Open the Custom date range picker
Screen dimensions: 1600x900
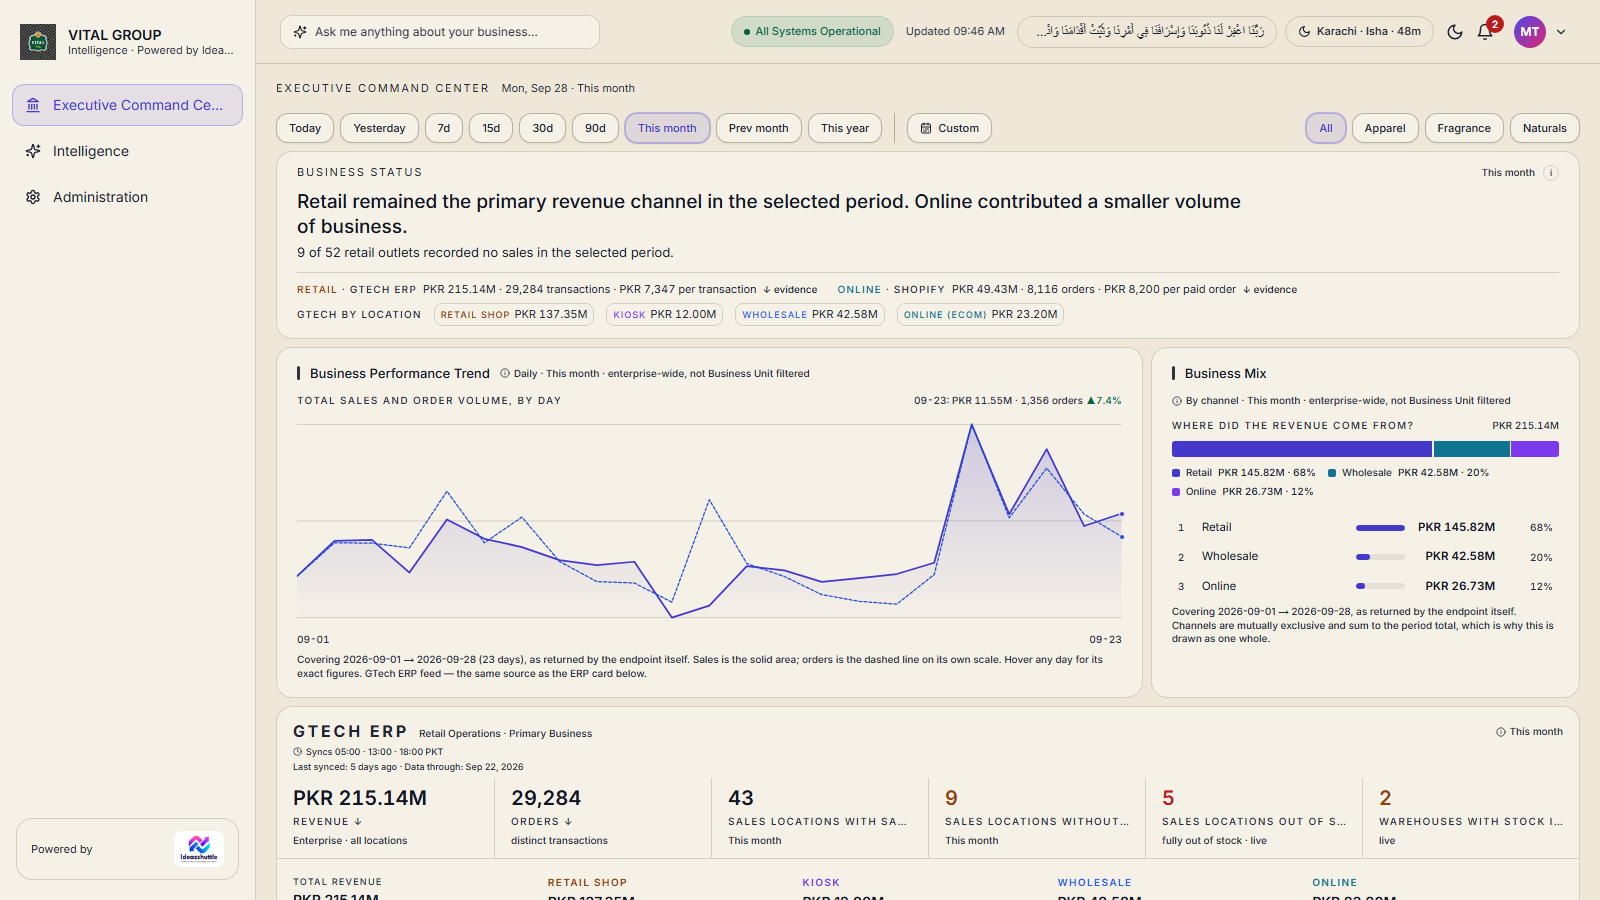(x=949, y=128)
